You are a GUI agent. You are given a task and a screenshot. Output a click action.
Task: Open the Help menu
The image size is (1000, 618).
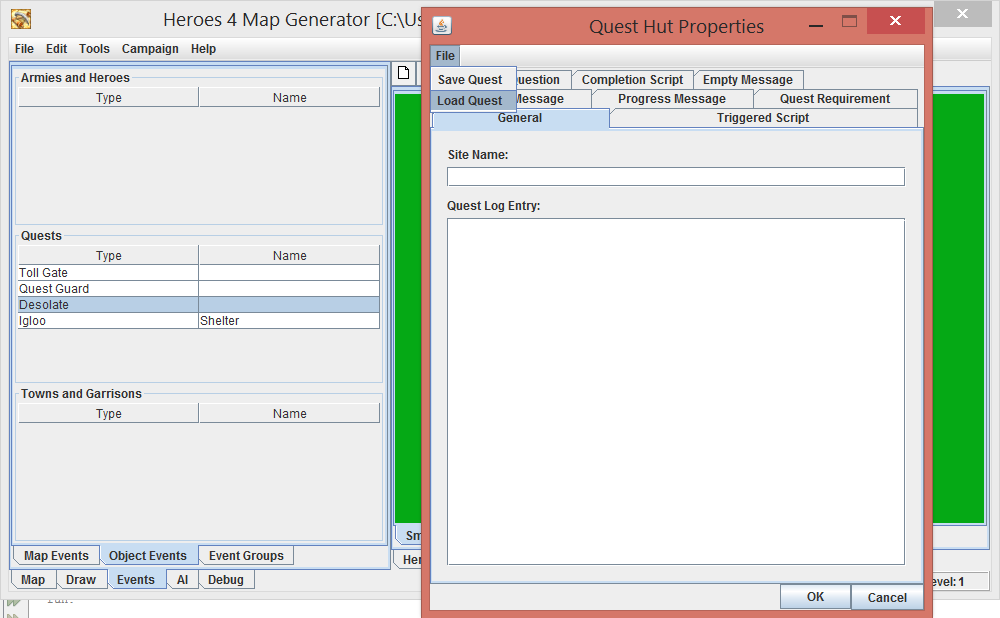(x=203, y=48)
